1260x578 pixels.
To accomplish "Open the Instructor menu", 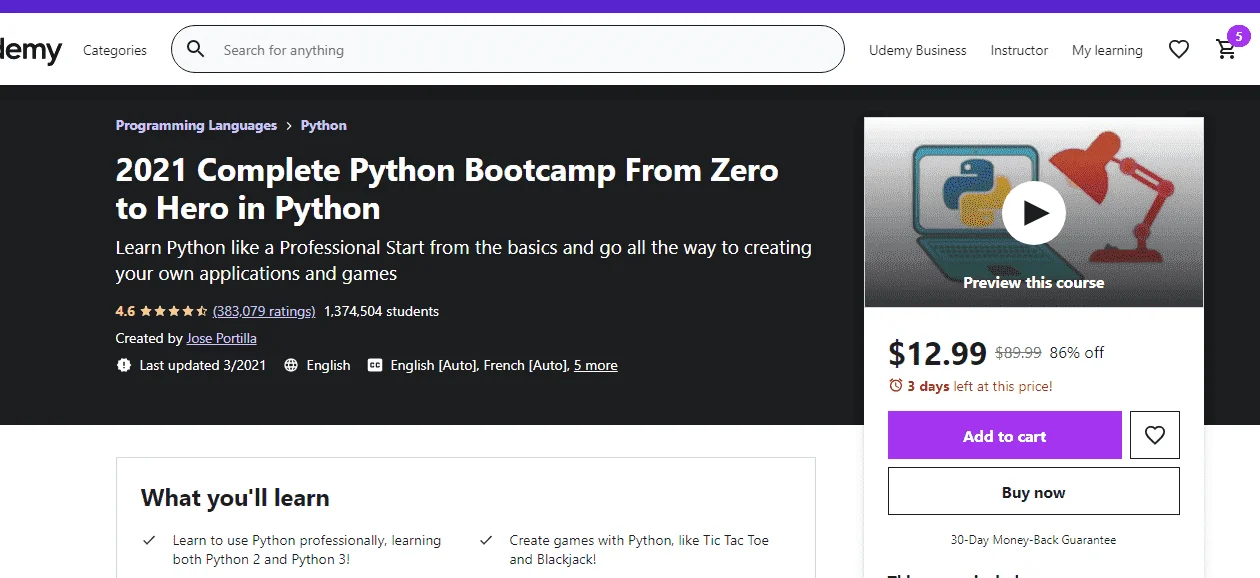I will pyautogui.click(x=1019, y=50).
